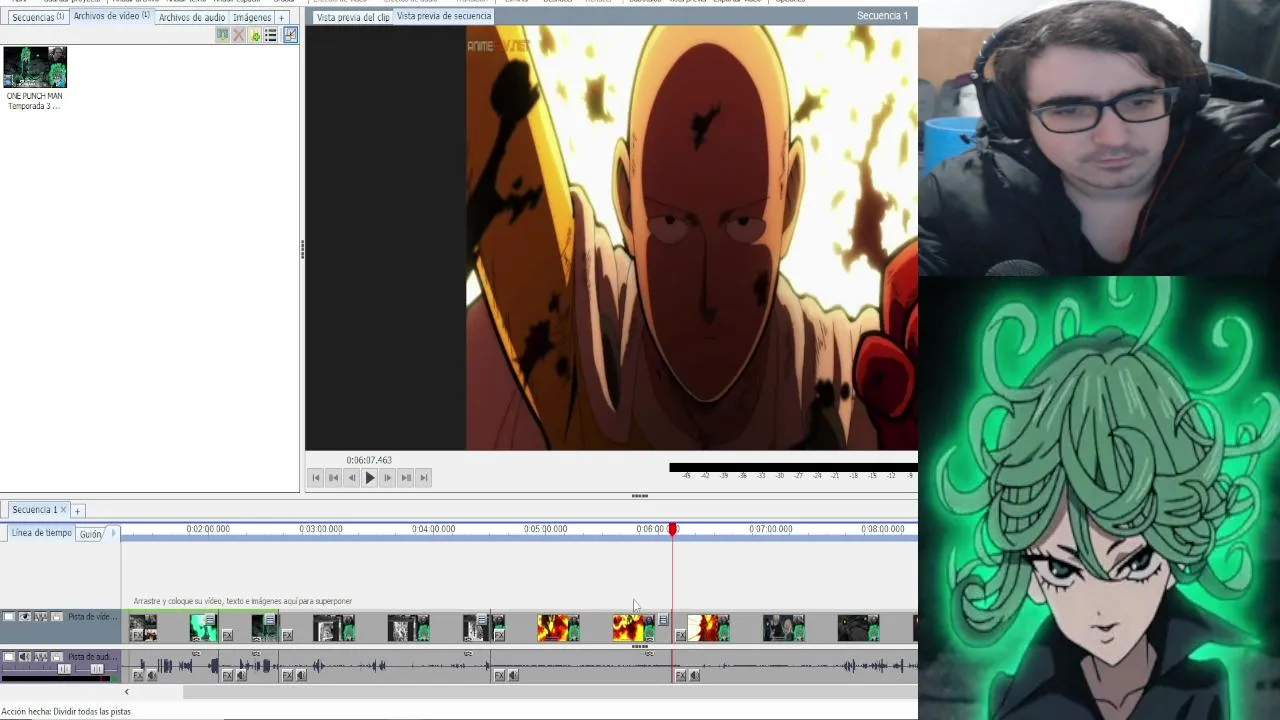
Task: Add a new sequence with plus
Action: coord(77,511)
